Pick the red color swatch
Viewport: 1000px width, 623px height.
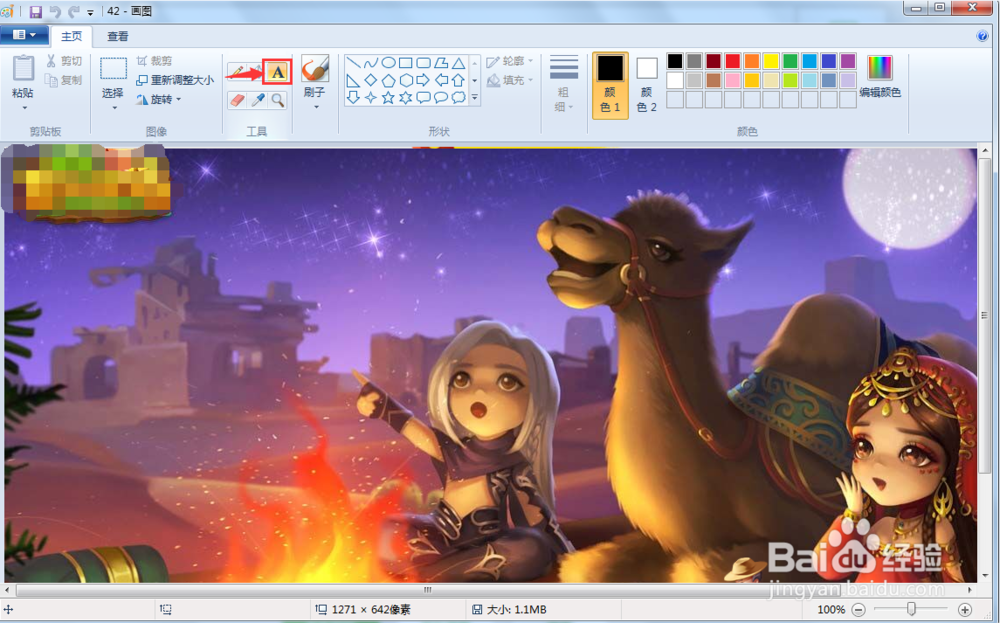tap(733, 61)
